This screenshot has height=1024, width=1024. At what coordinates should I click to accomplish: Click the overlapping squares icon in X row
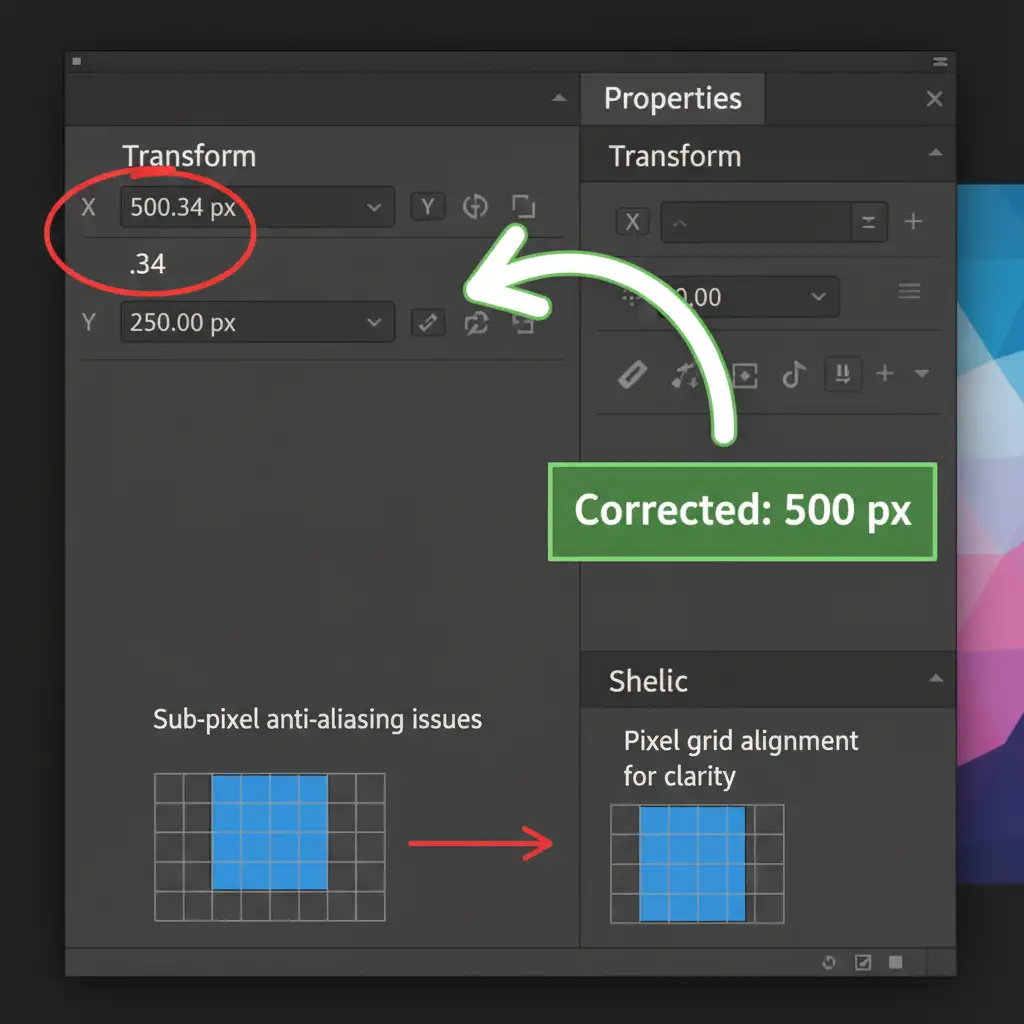pyautogui.click(x=523, y=207)
